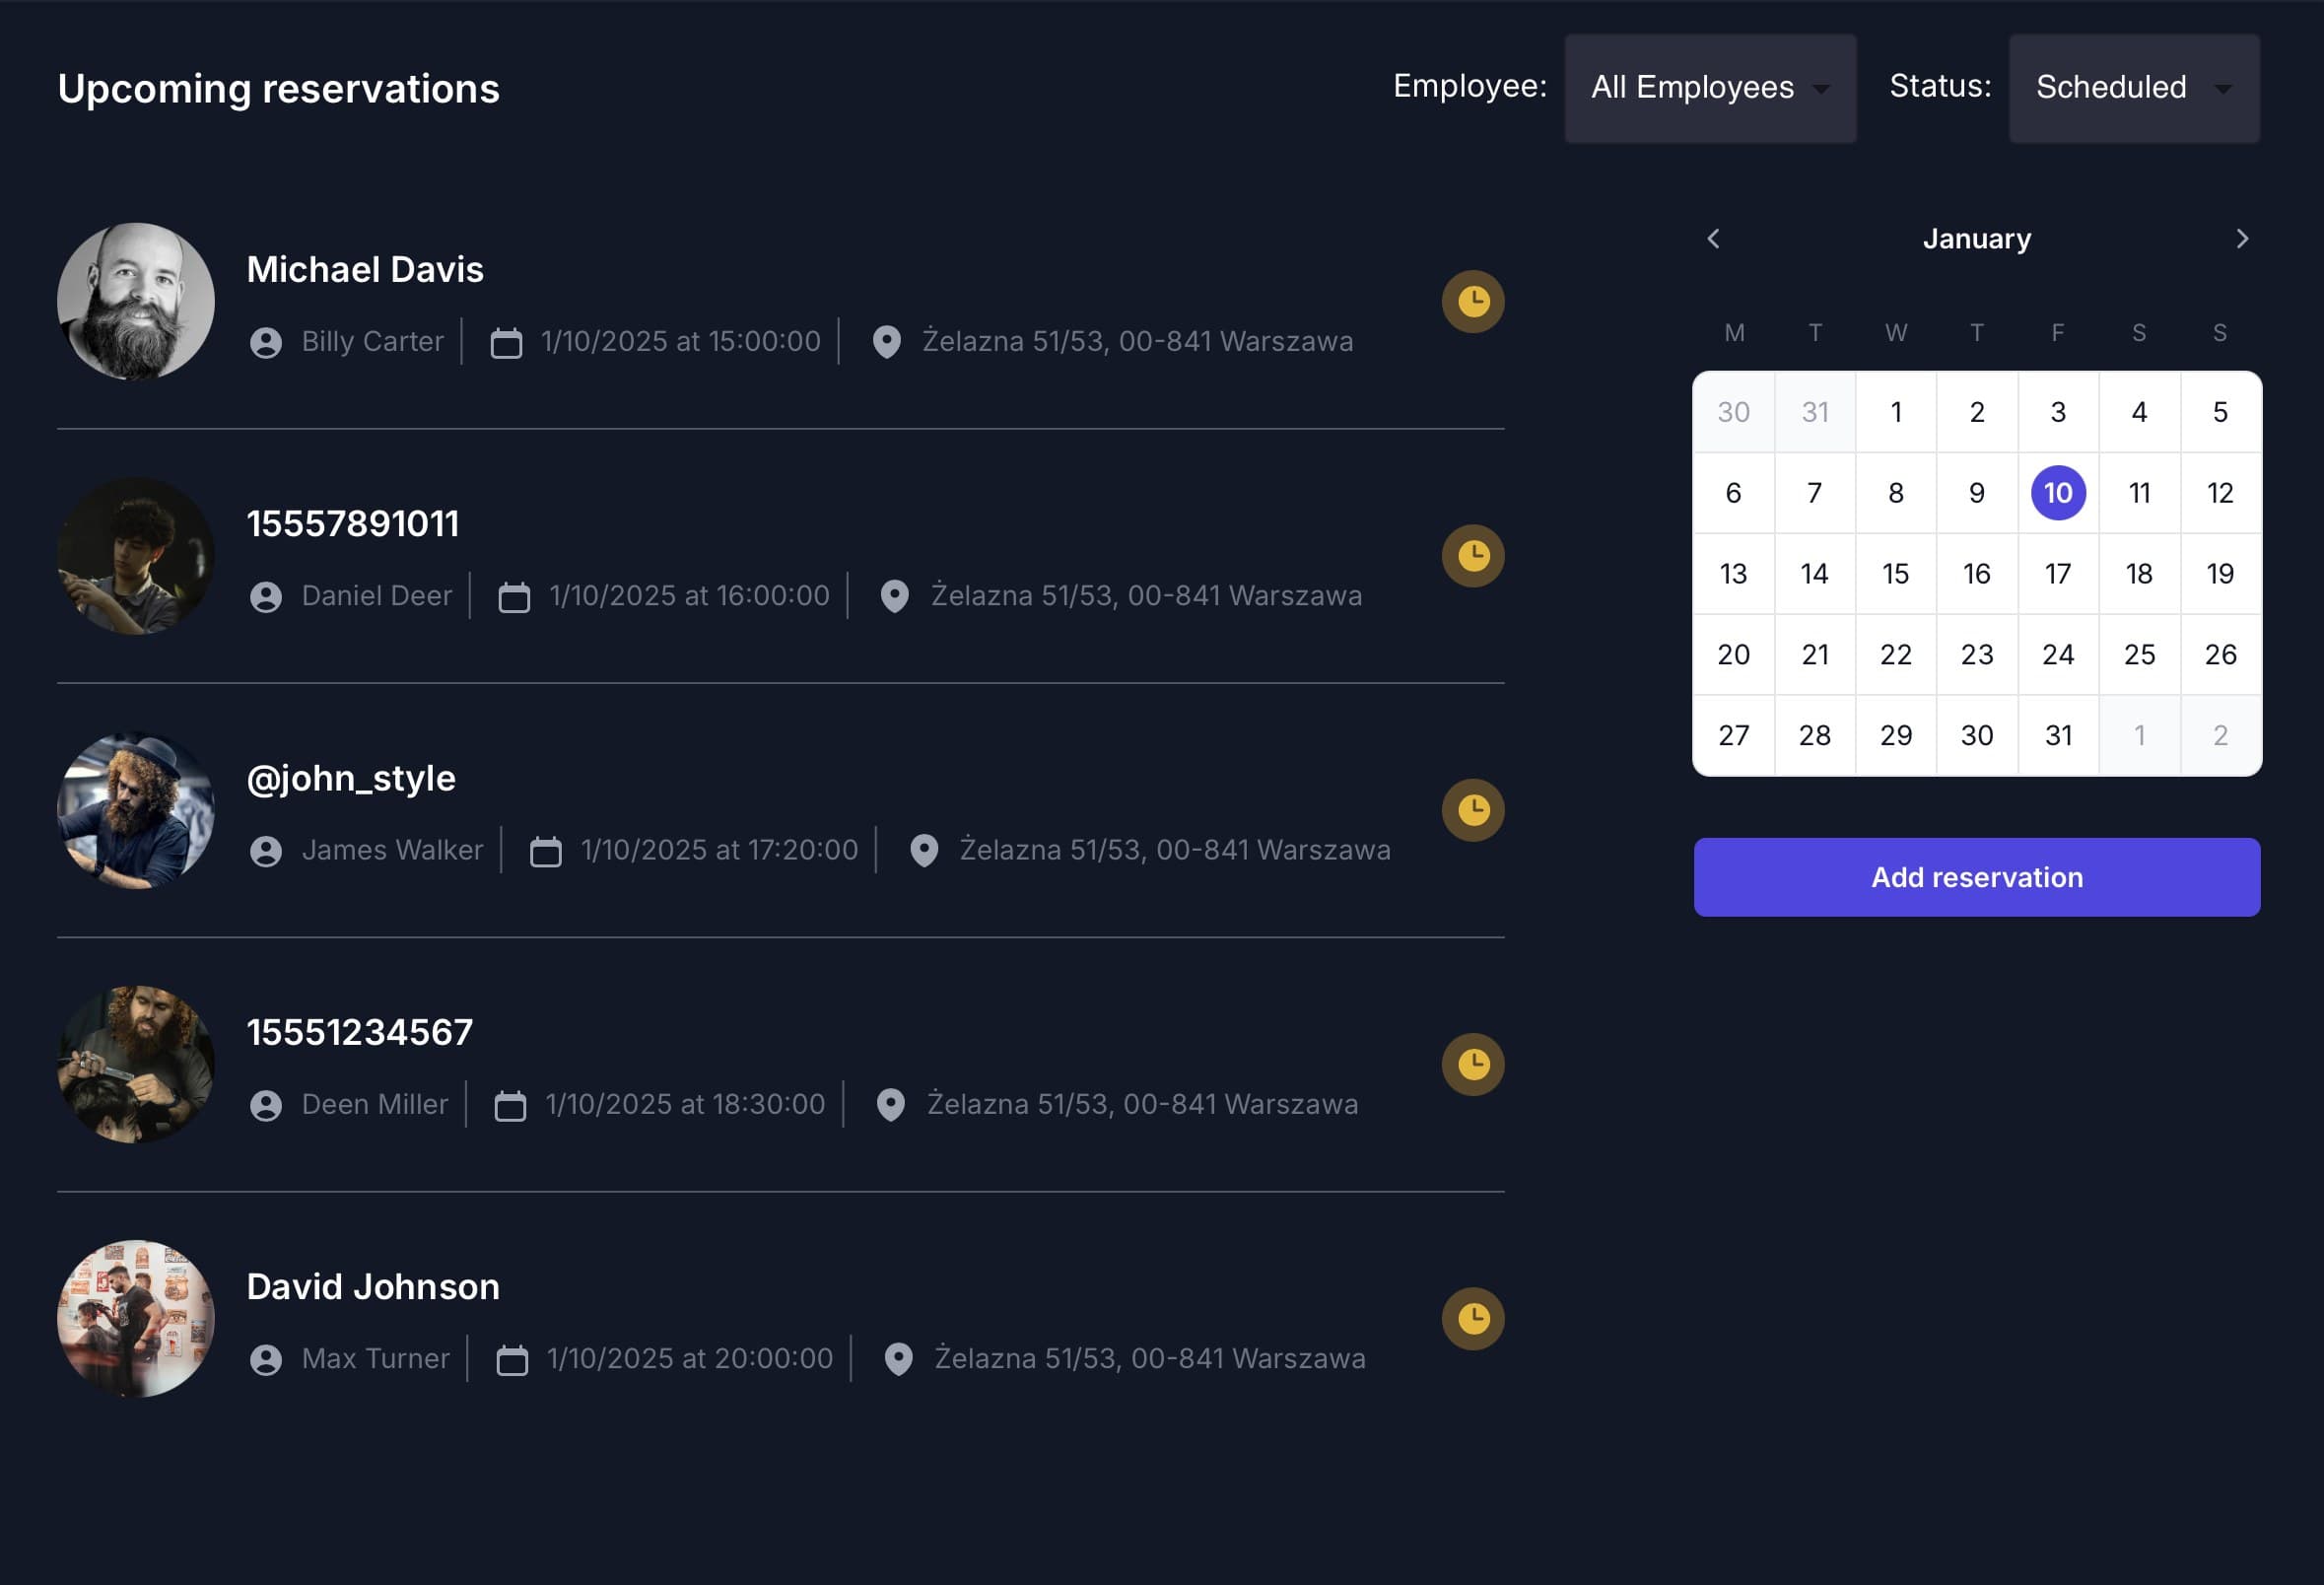Open the All Employees dropdown

(1709, 88)
